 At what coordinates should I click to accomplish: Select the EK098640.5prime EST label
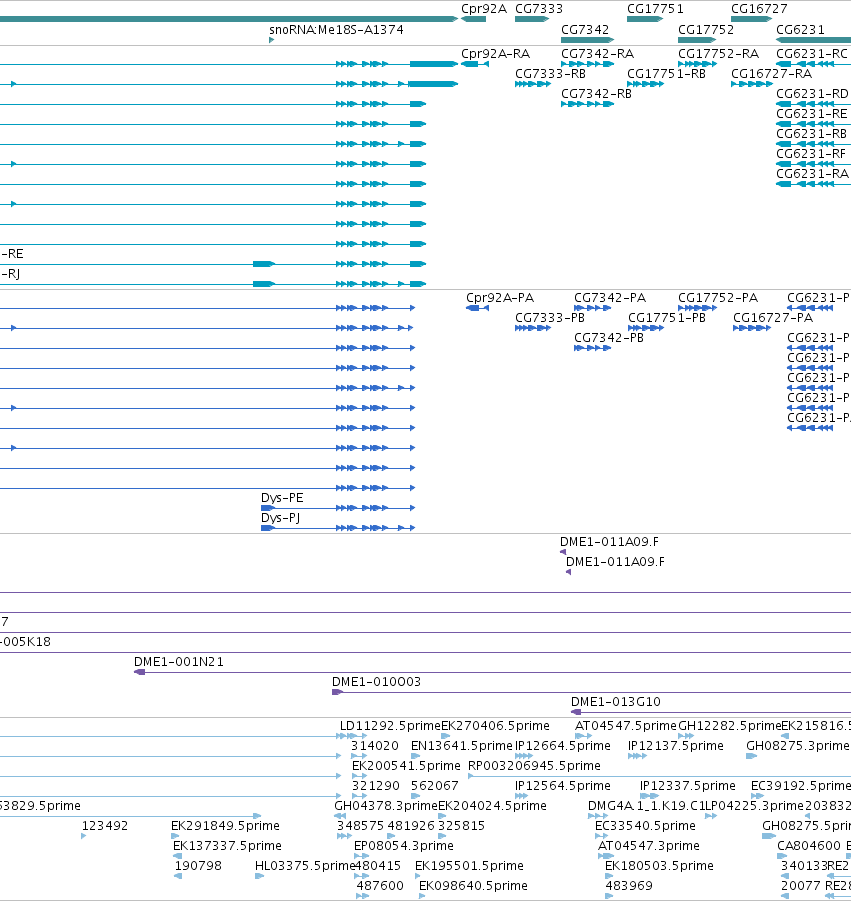[473, 885]
